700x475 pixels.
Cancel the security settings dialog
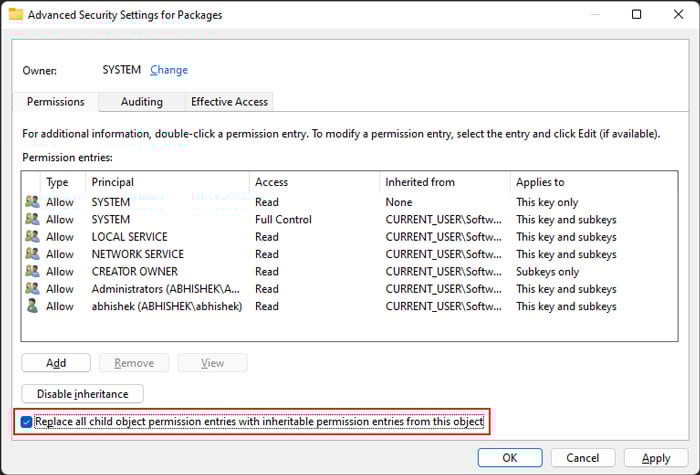point(583,458)
